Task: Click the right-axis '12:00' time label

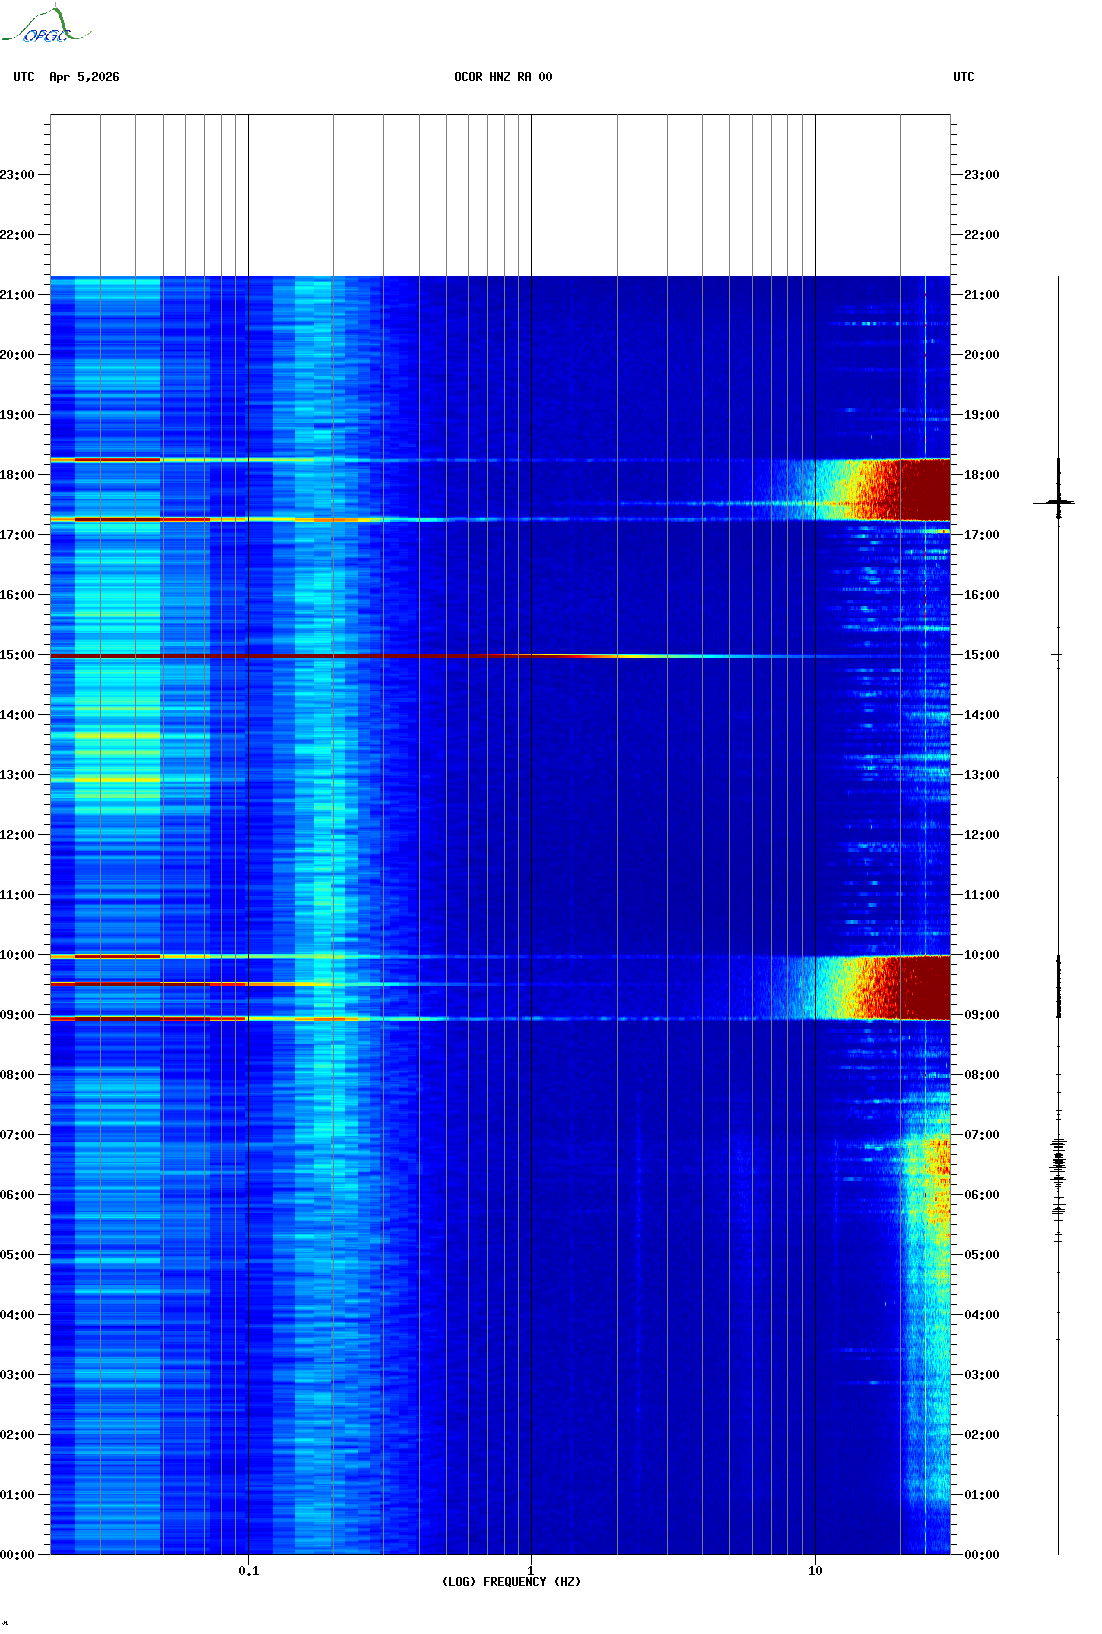Action: pyautogui.click(x=981, y=835)
